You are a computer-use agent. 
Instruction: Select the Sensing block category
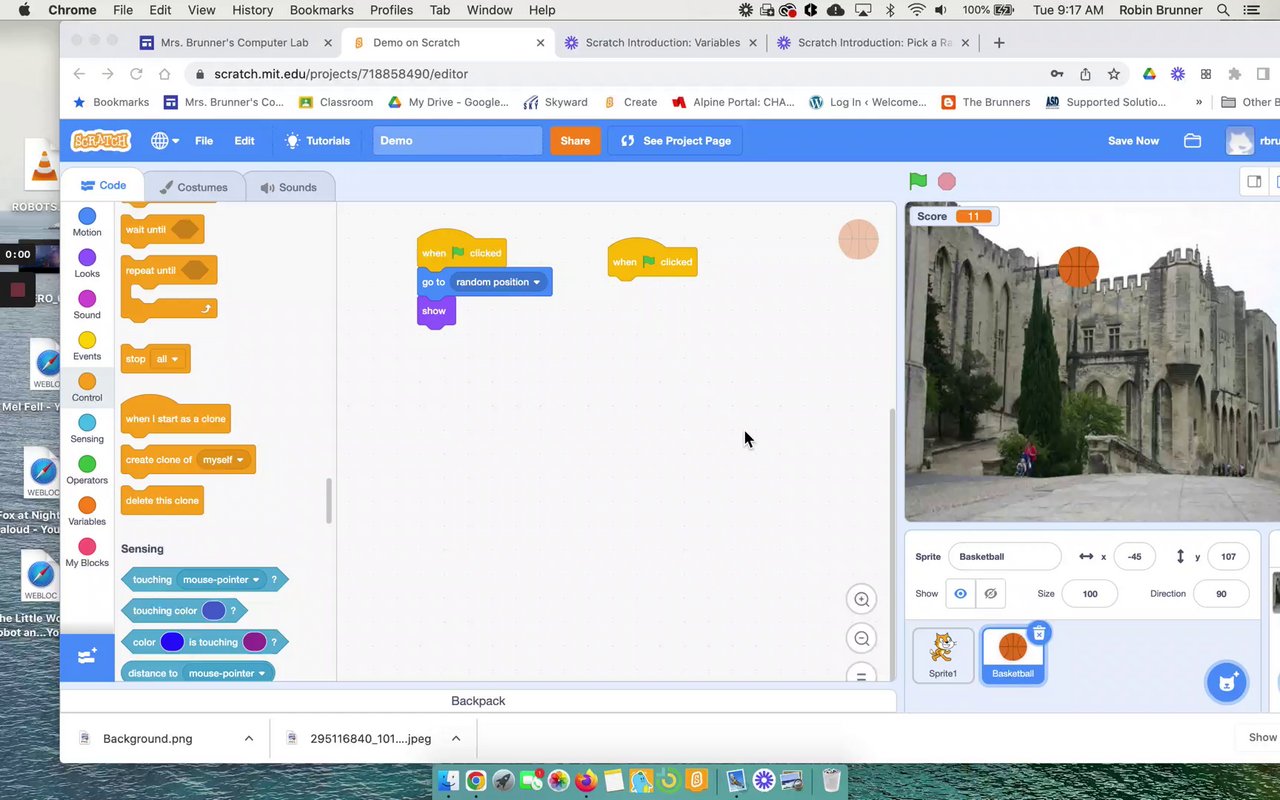87,429
